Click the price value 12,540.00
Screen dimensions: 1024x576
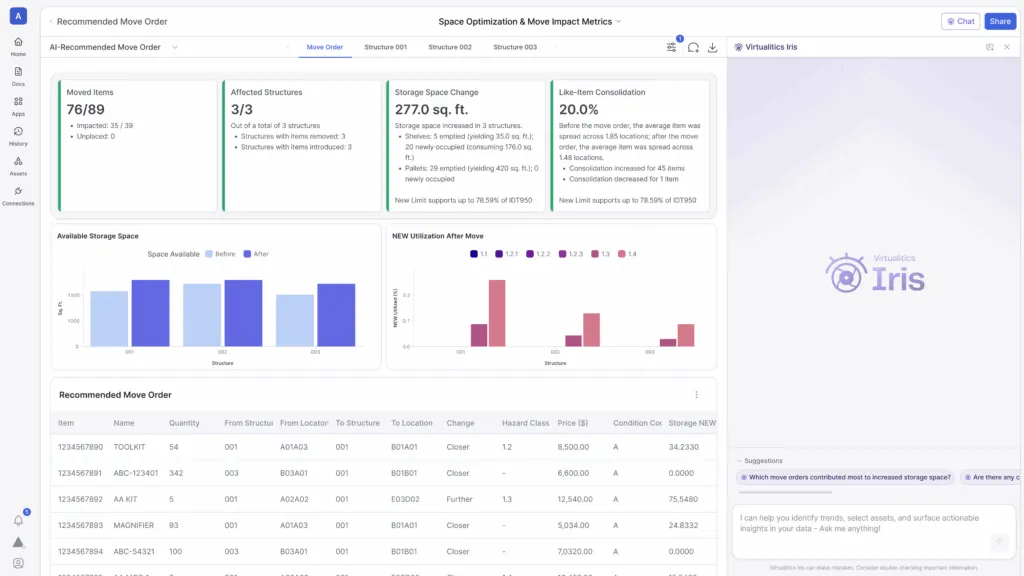click(575, 499)
